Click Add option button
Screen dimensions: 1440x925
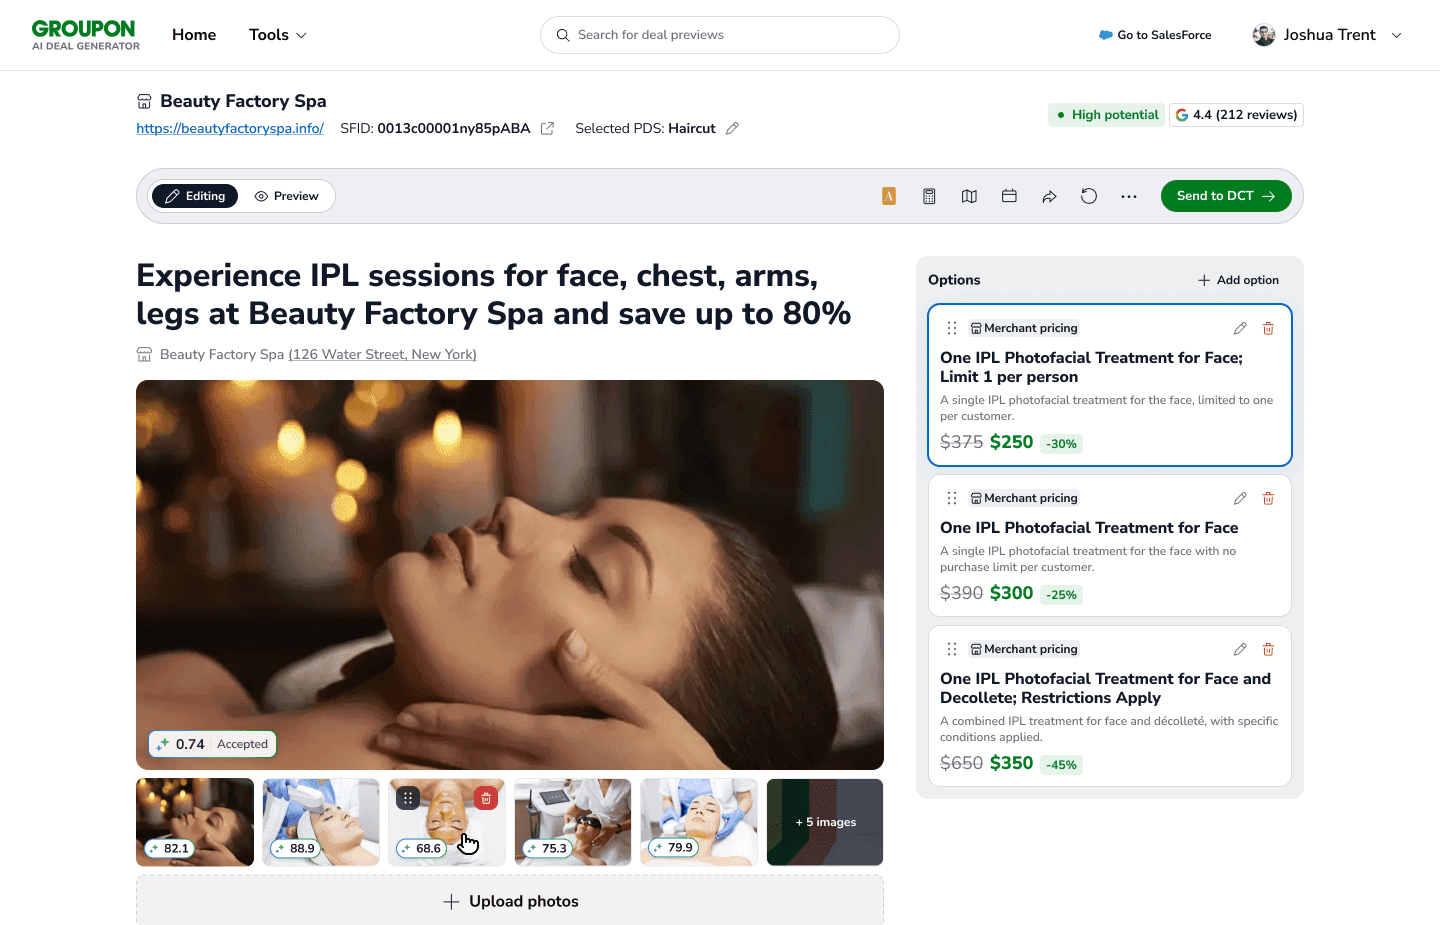tap(1238, 280)
